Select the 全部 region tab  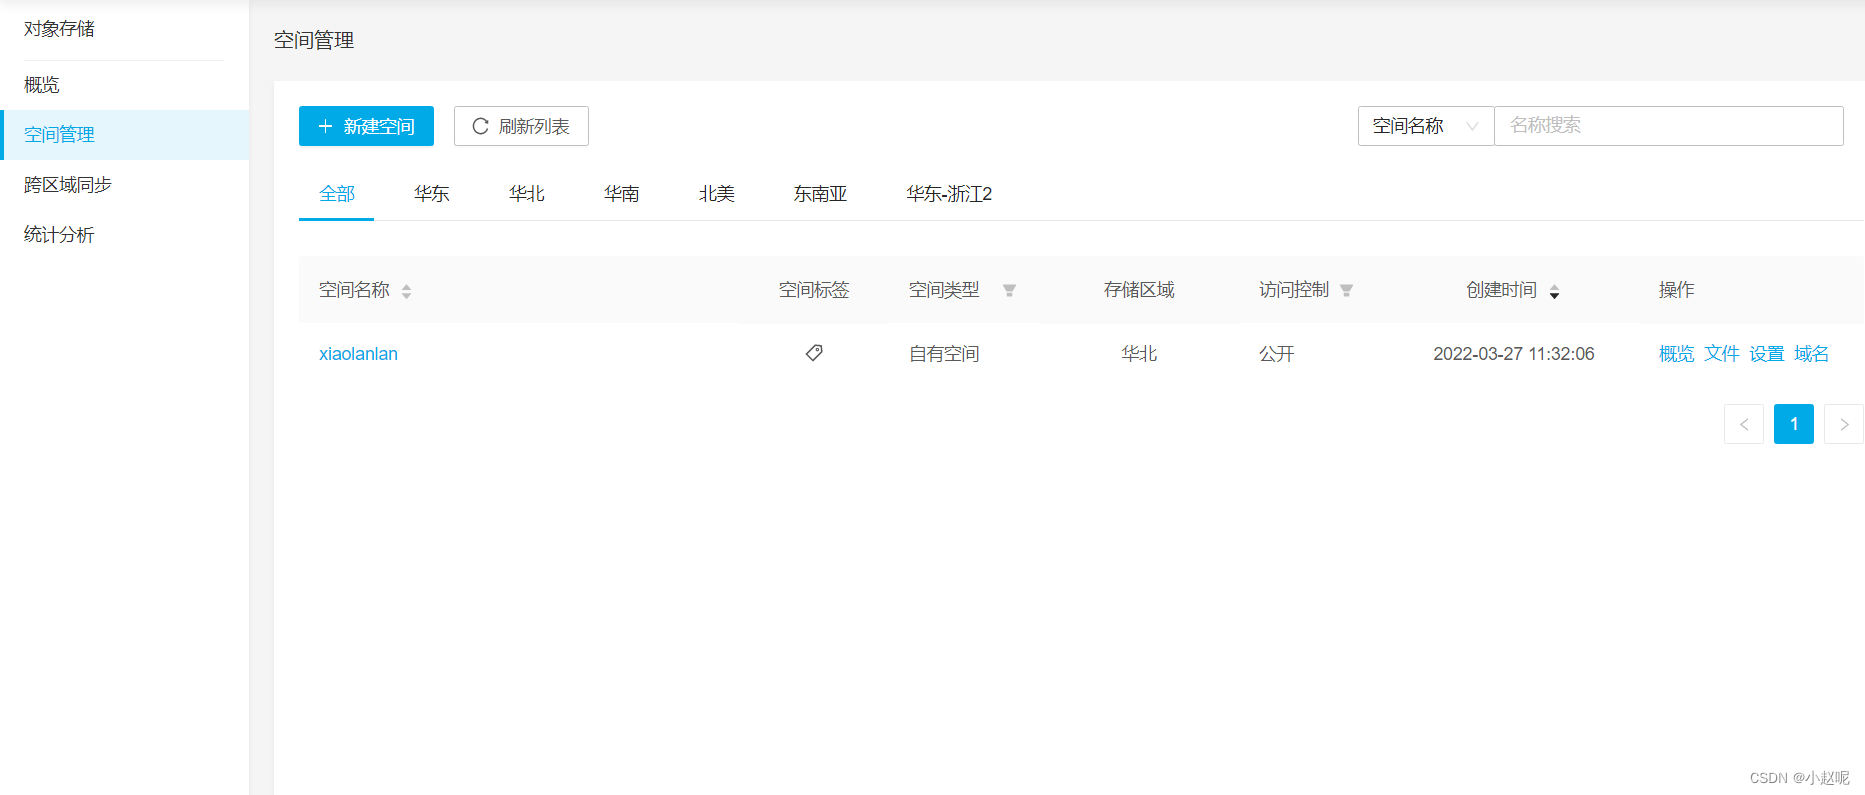coord(337,194)
